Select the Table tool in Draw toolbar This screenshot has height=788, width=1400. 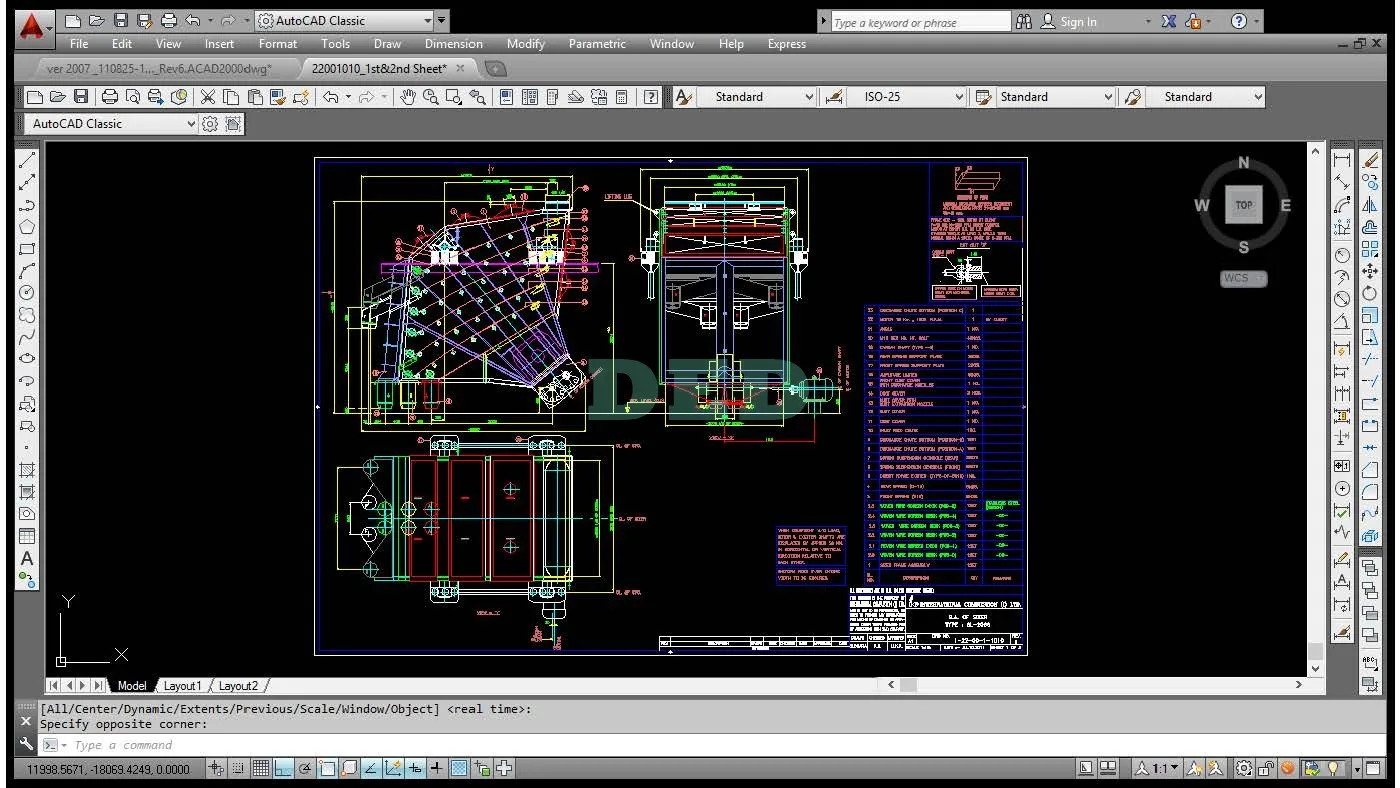tap(27, 536)
